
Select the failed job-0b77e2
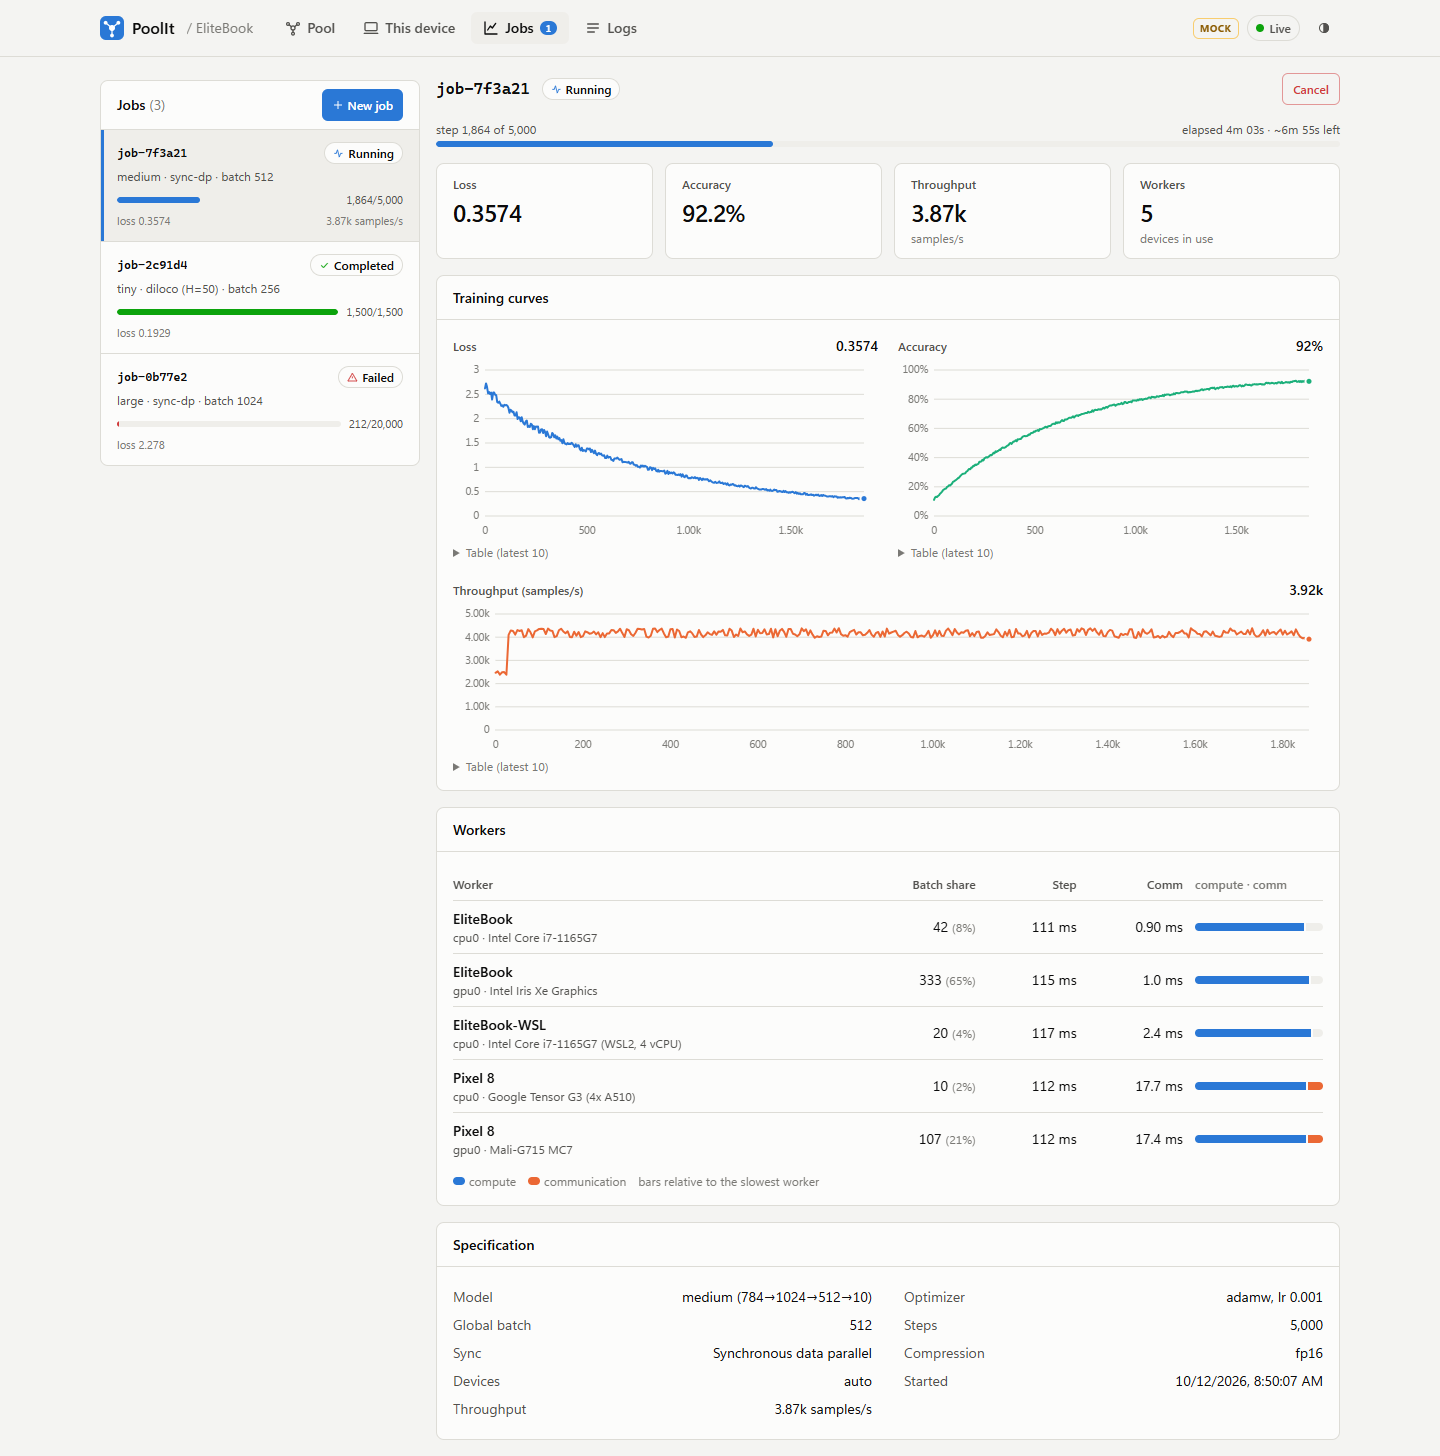pyautogui.click(x=260, y=410)
